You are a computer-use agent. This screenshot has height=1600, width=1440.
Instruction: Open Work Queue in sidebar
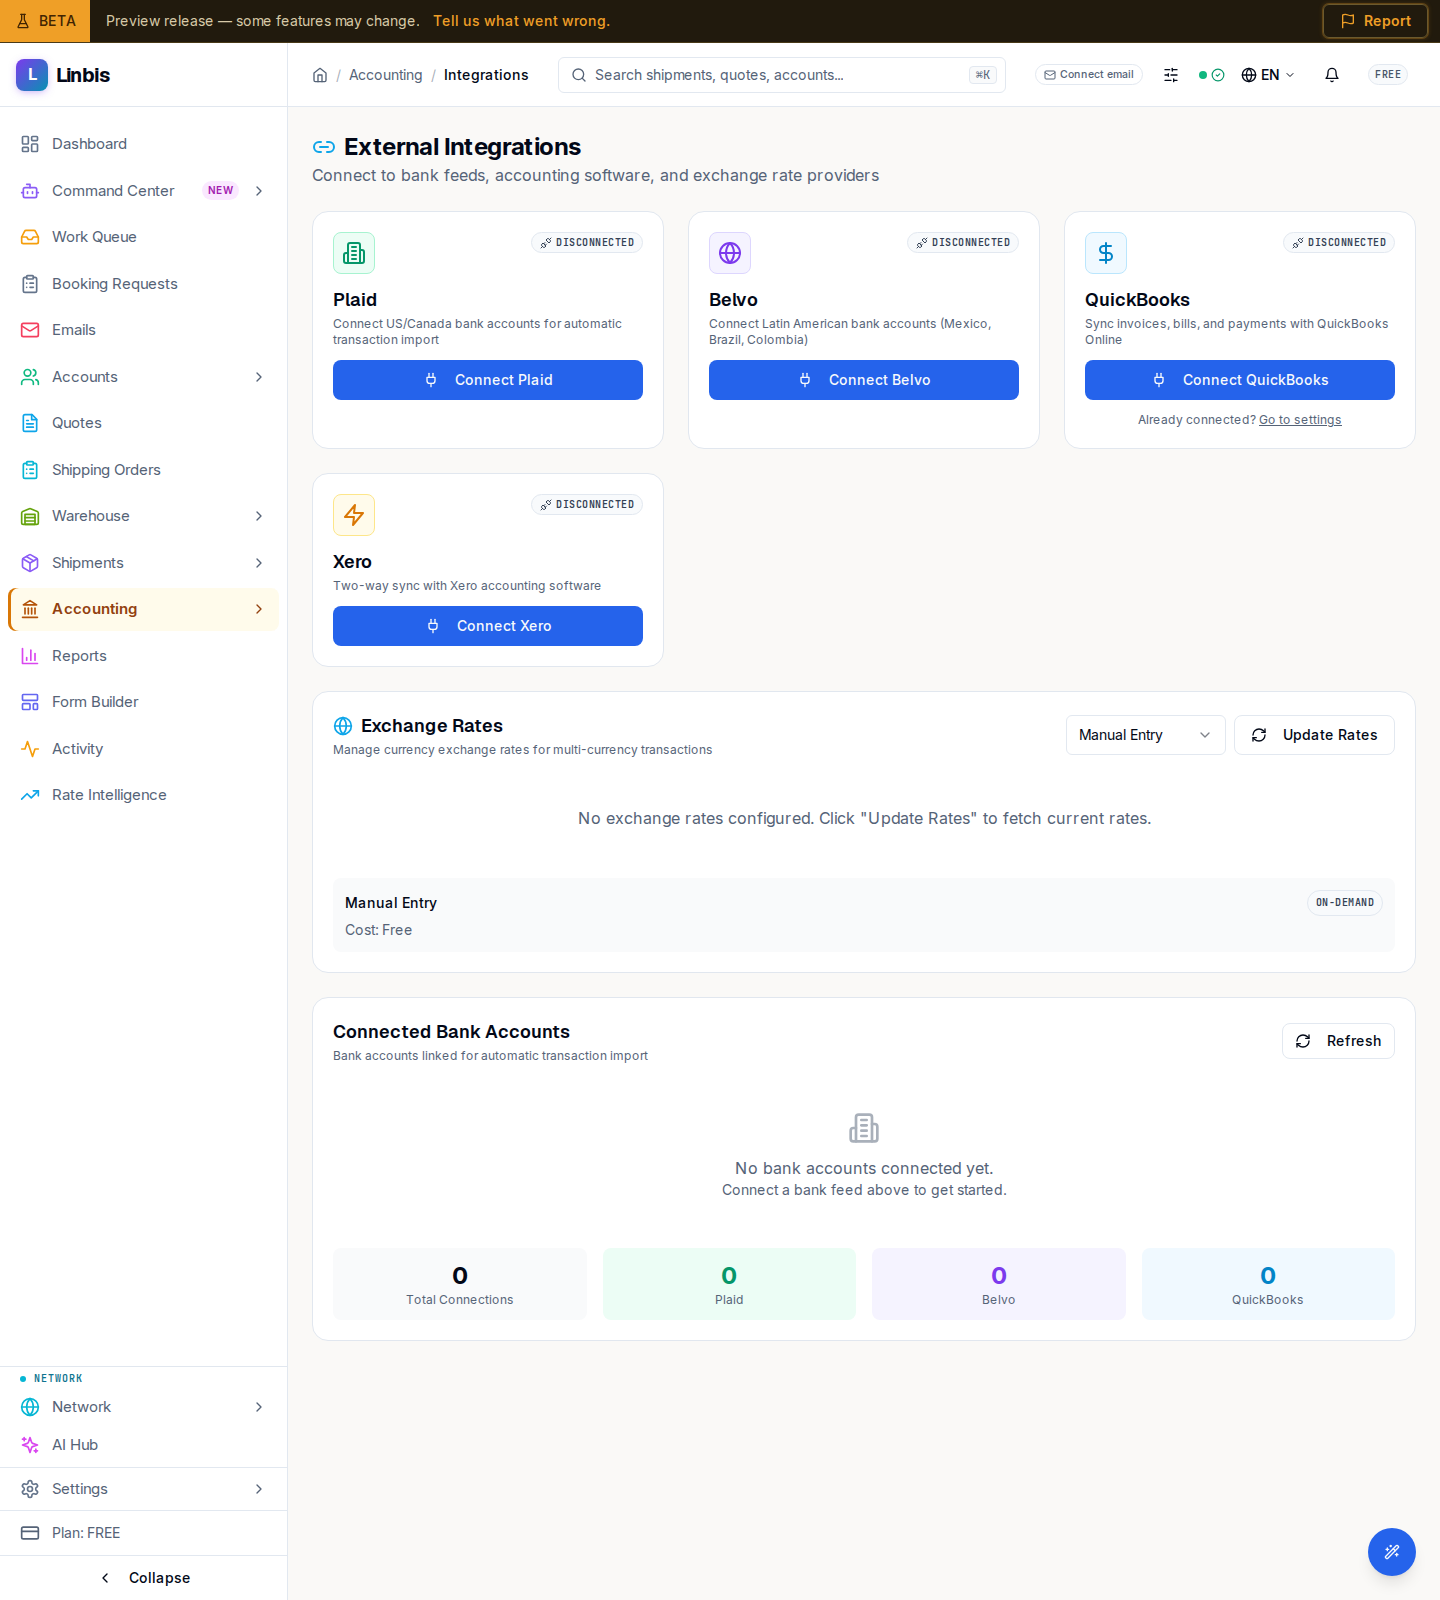[x=143, y=237]
